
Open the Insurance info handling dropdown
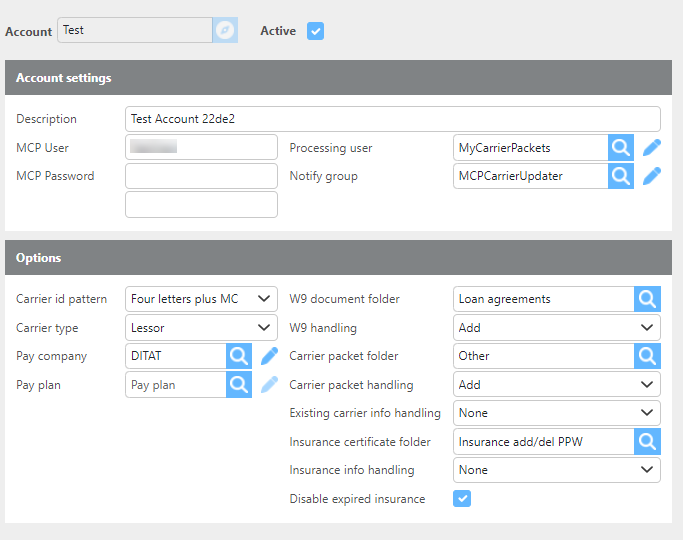click(x=556, y=470)
